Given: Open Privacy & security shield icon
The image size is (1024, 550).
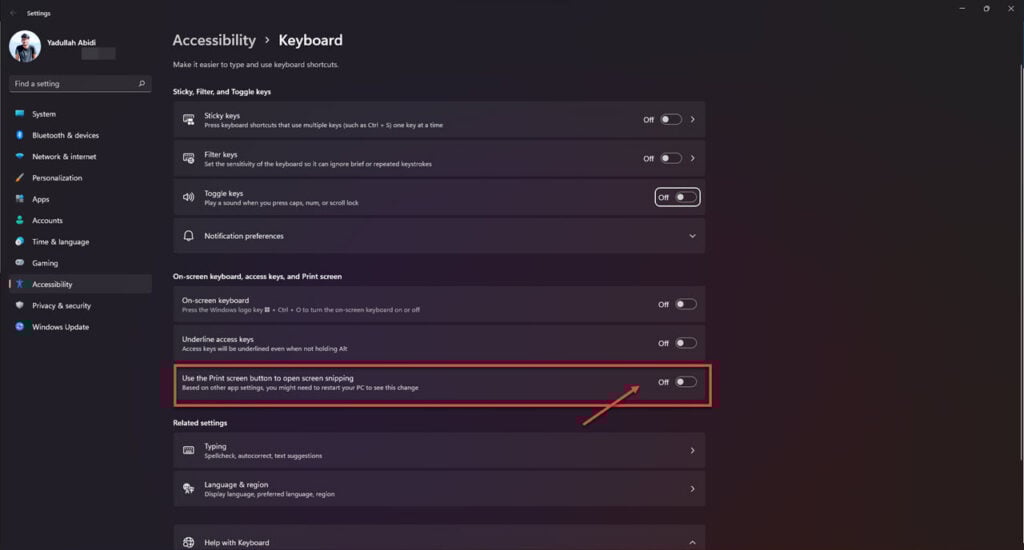Looking at the screenshot, I should pos(20,305).
